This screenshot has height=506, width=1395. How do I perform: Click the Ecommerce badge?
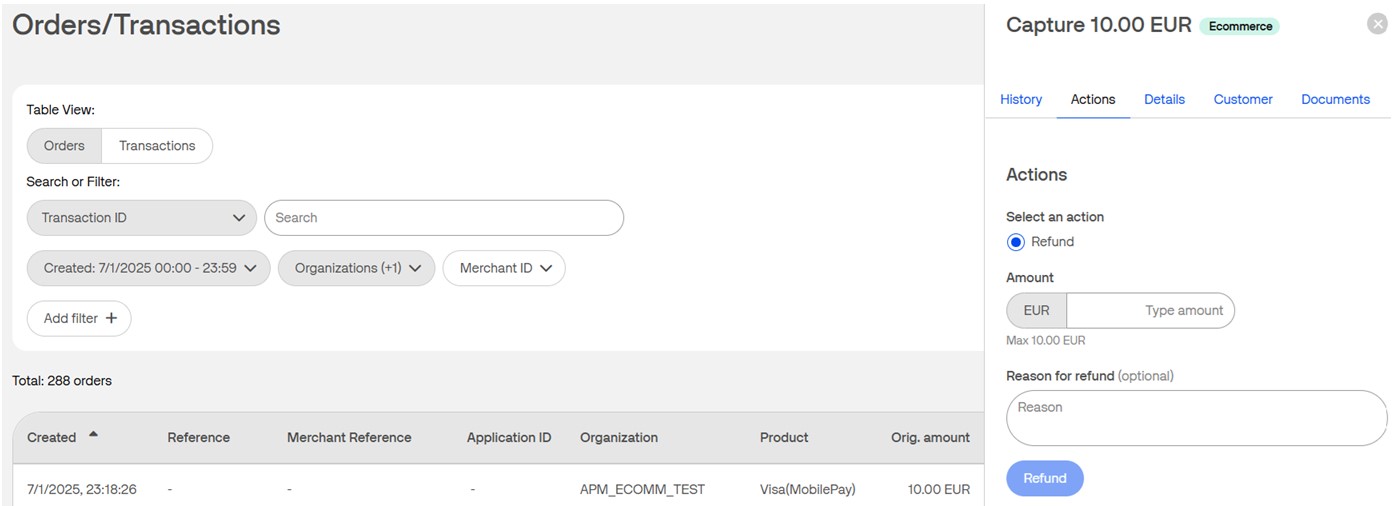pyautogui.click(x=1240, y=27)
